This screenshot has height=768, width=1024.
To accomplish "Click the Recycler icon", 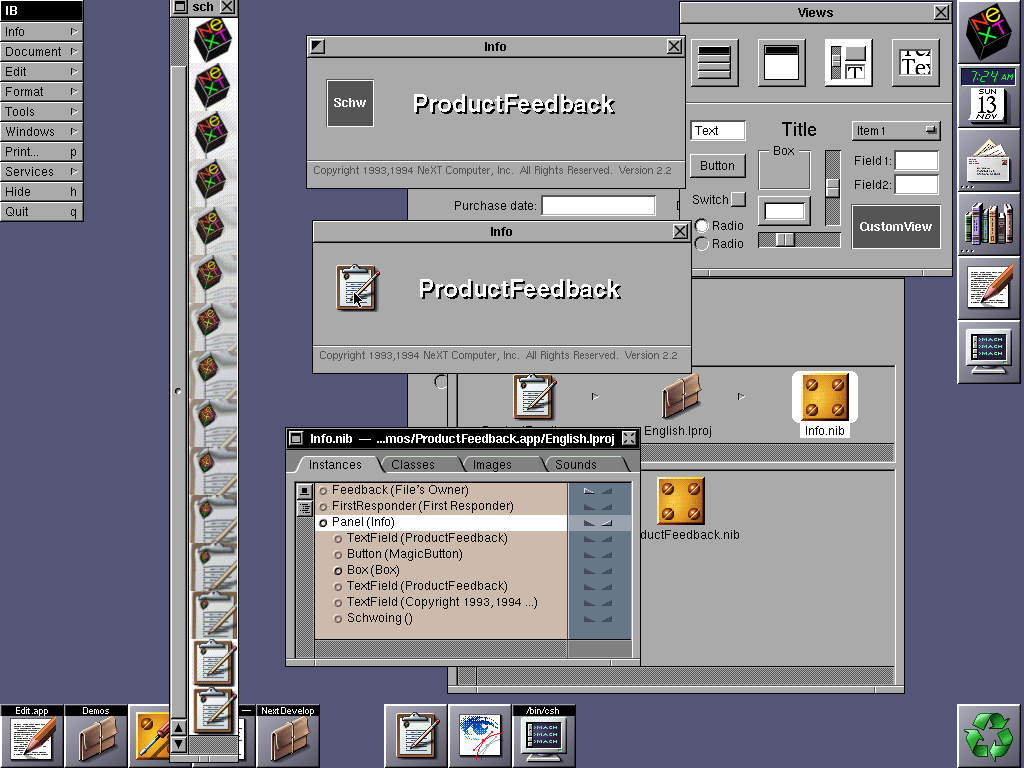I will tap(988, 736).
